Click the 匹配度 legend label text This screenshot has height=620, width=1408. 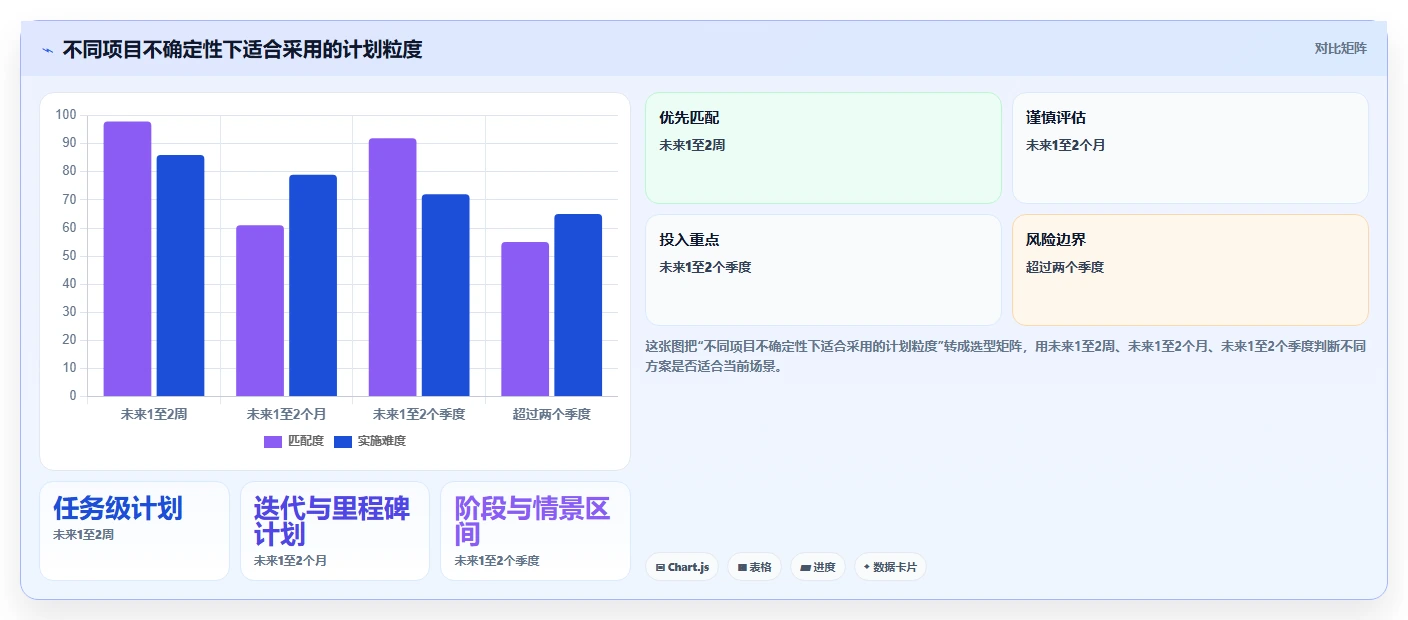pyautogui.click(x=306, y=441)
